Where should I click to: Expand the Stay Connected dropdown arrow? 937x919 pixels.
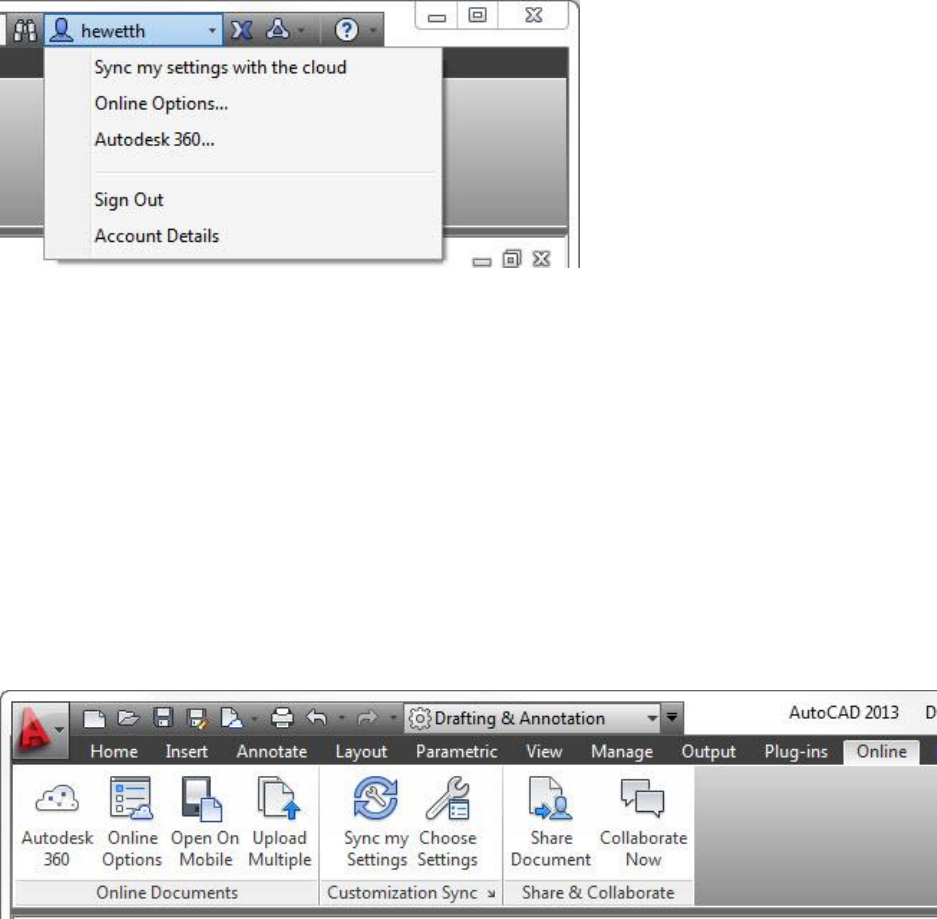point(301,30)
